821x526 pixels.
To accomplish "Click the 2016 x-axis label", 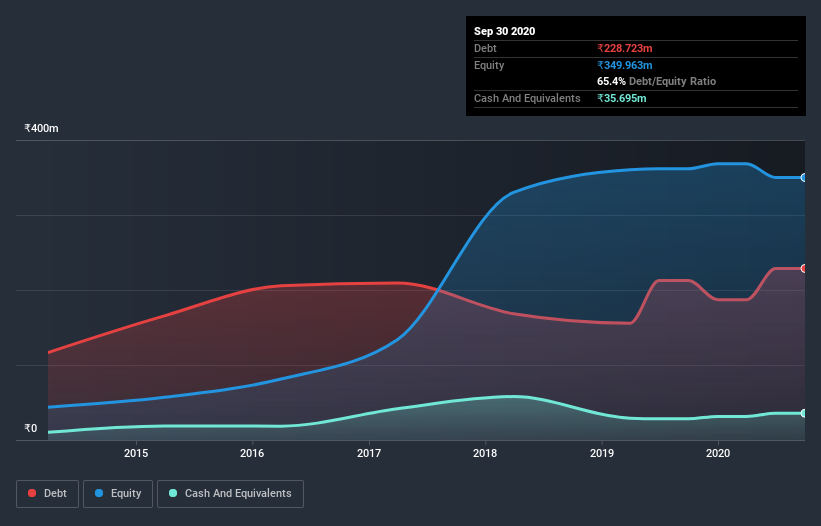I will coord(252,453).
